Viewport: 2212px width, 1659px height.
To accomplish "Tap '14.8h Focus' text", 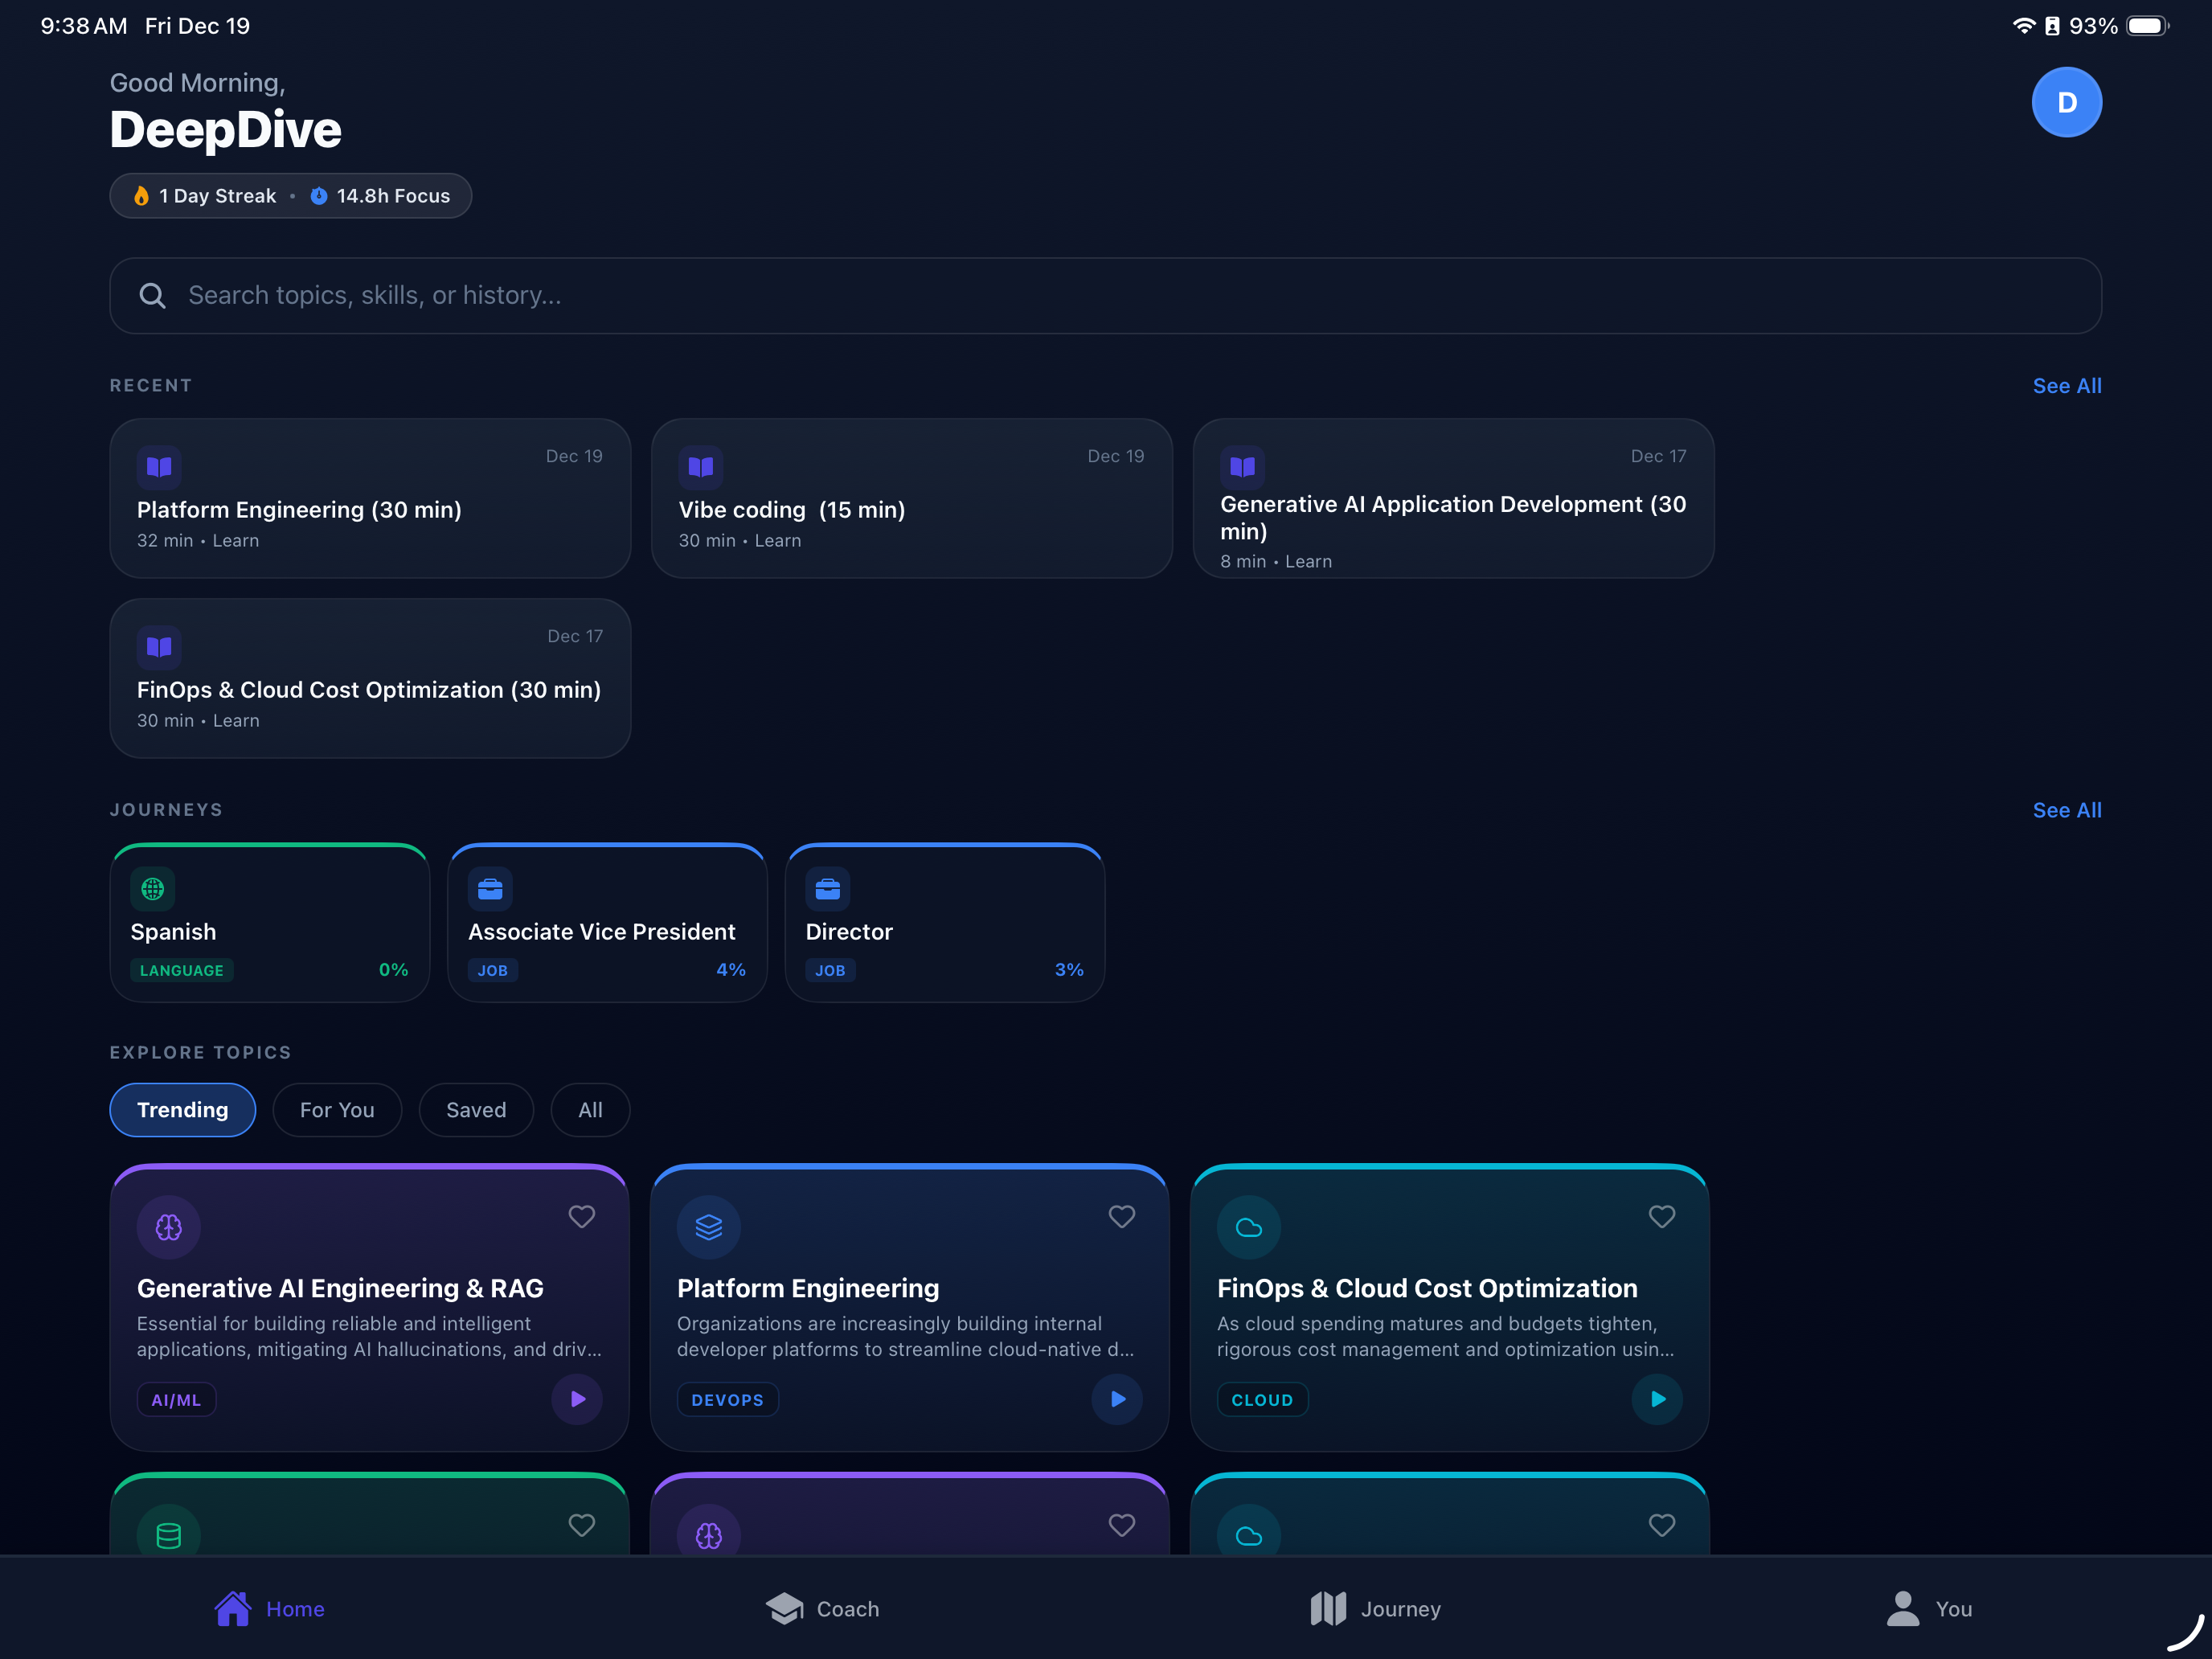I will (393, 196).
